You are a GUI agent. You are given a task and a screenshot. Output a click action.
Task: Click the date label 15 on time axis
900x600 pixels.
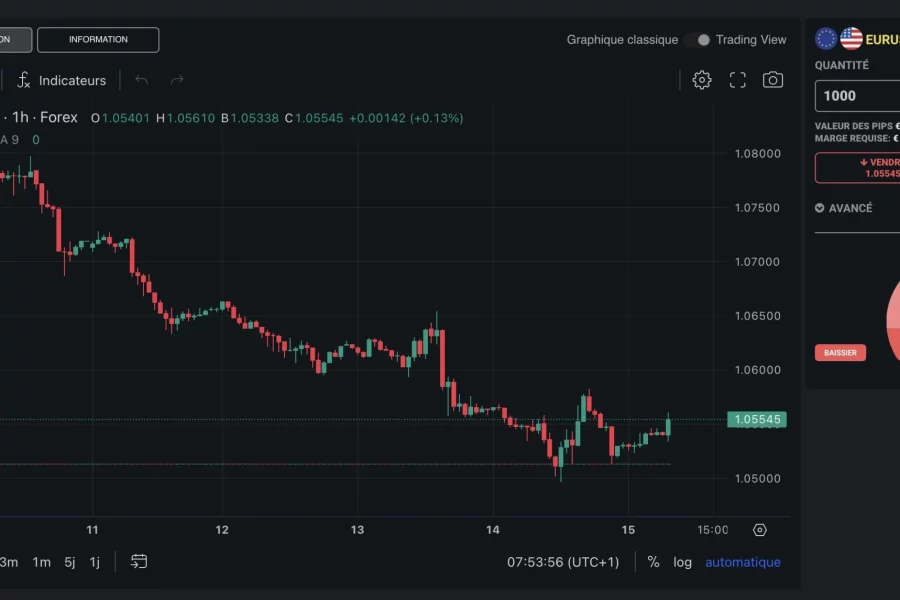click(x=628, y=529)
